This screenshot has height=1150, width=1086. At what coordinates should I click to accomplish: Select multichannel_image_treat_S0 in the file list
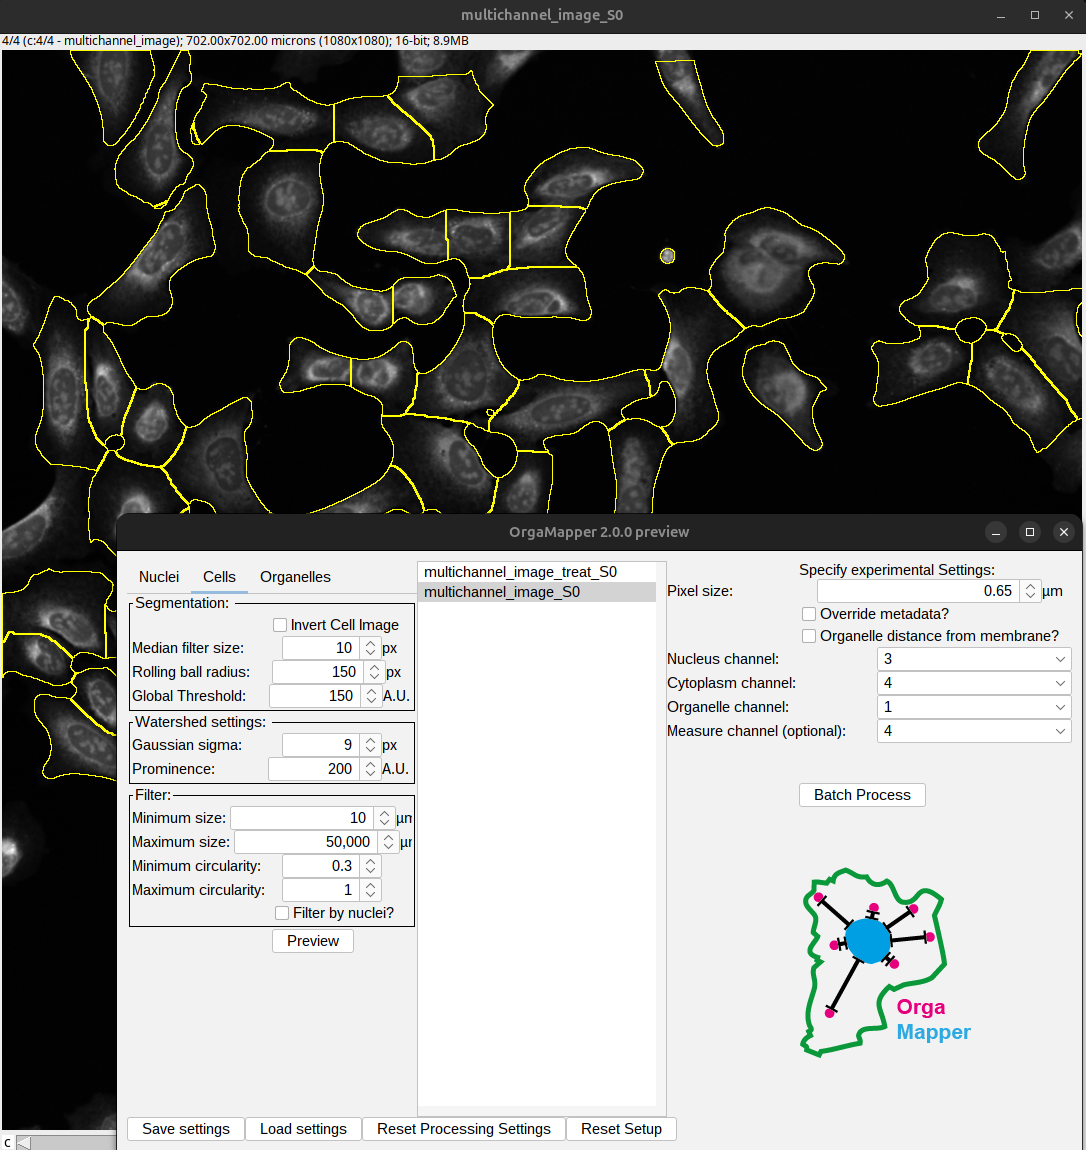[520, 572]
